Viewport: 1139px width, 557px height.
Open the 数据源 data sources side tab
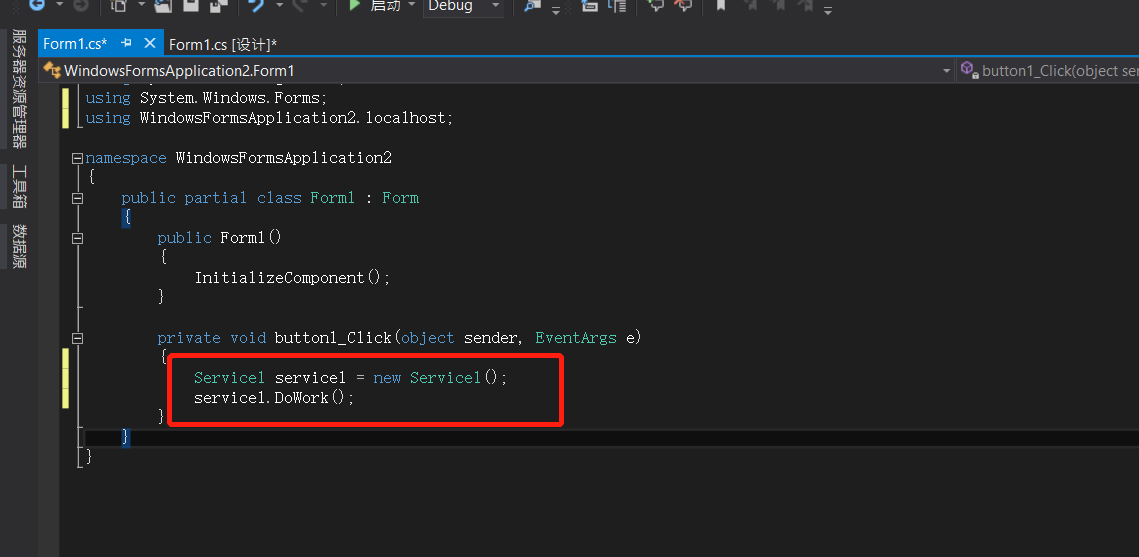pyautogui.click(x=20, y=247)
